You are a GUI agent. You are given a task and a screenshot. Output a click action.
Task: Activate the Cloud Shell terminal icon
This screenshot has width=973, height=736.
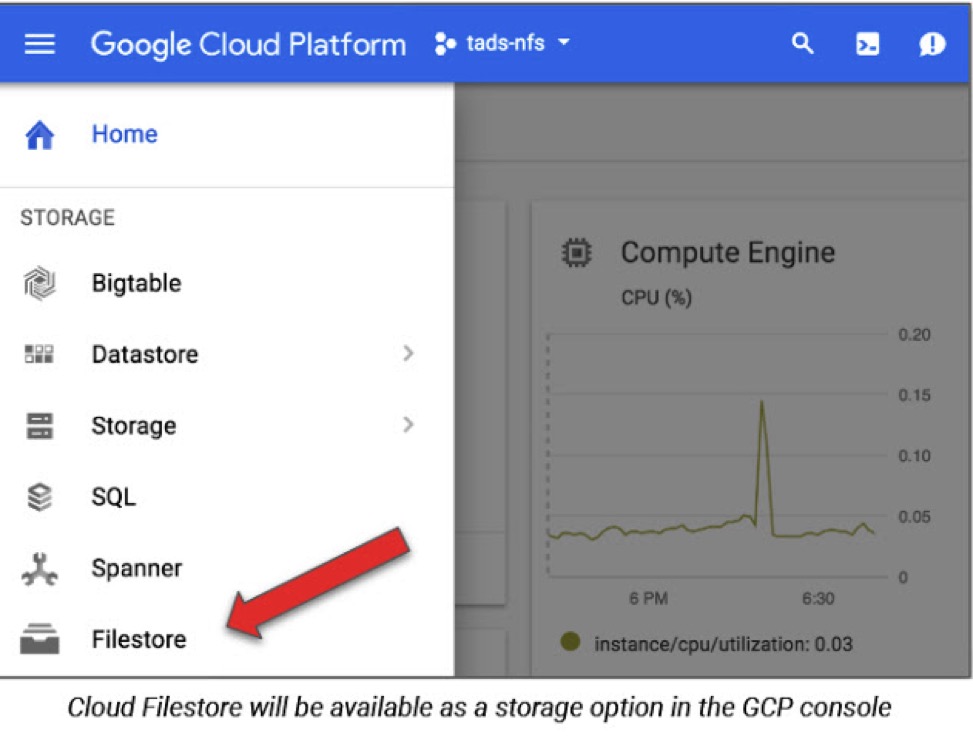(x=867, y=44)
